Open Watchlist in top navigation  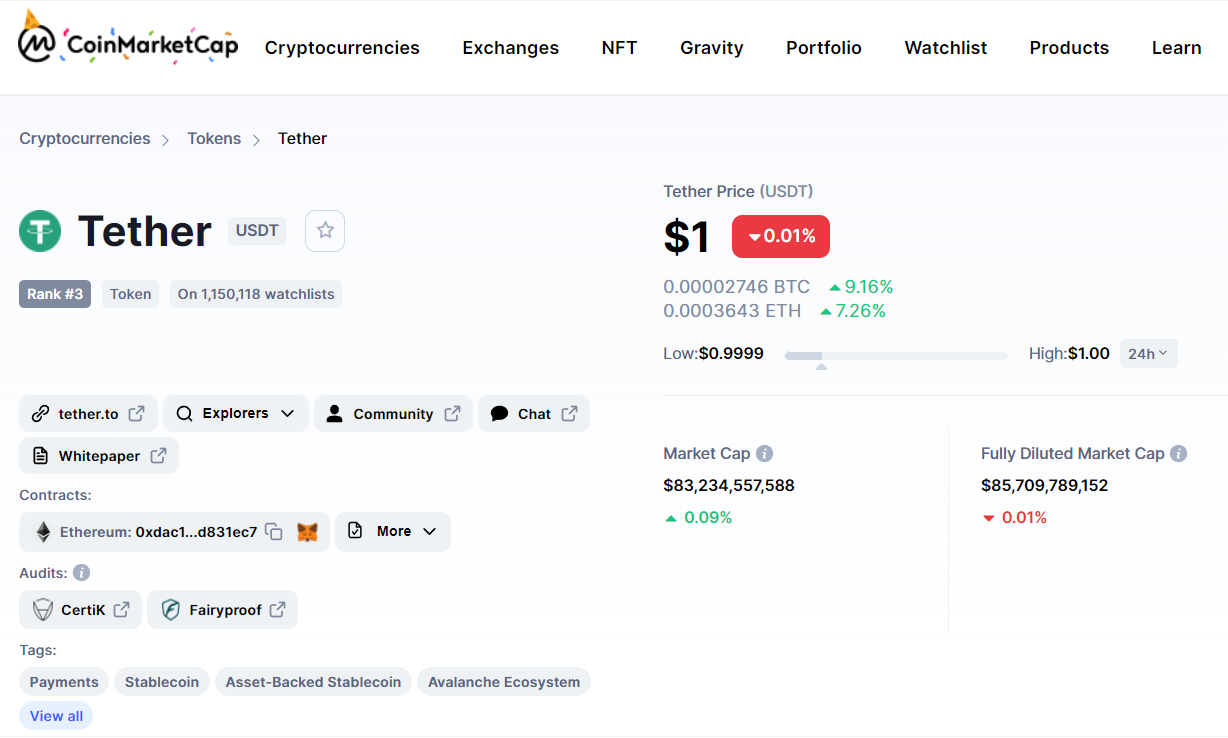coord(946,48)
